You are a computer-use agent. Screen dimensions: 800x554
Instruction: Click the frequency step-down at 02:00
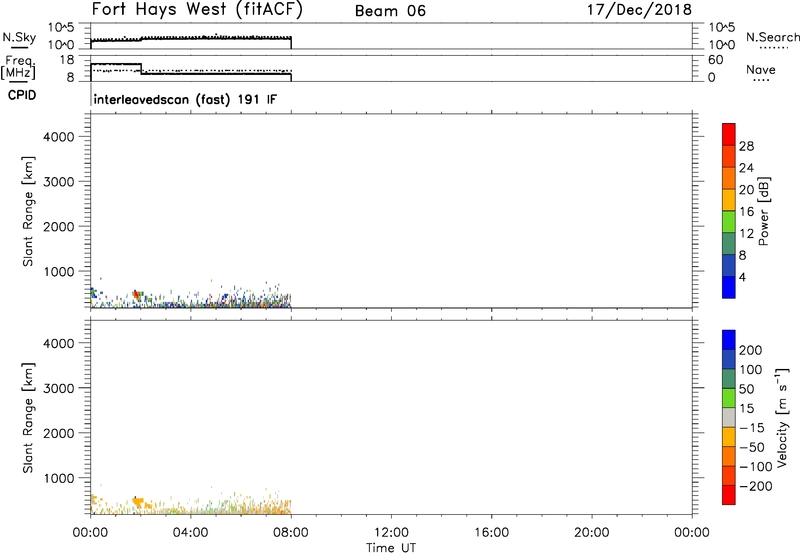click(x=141, y=69)
